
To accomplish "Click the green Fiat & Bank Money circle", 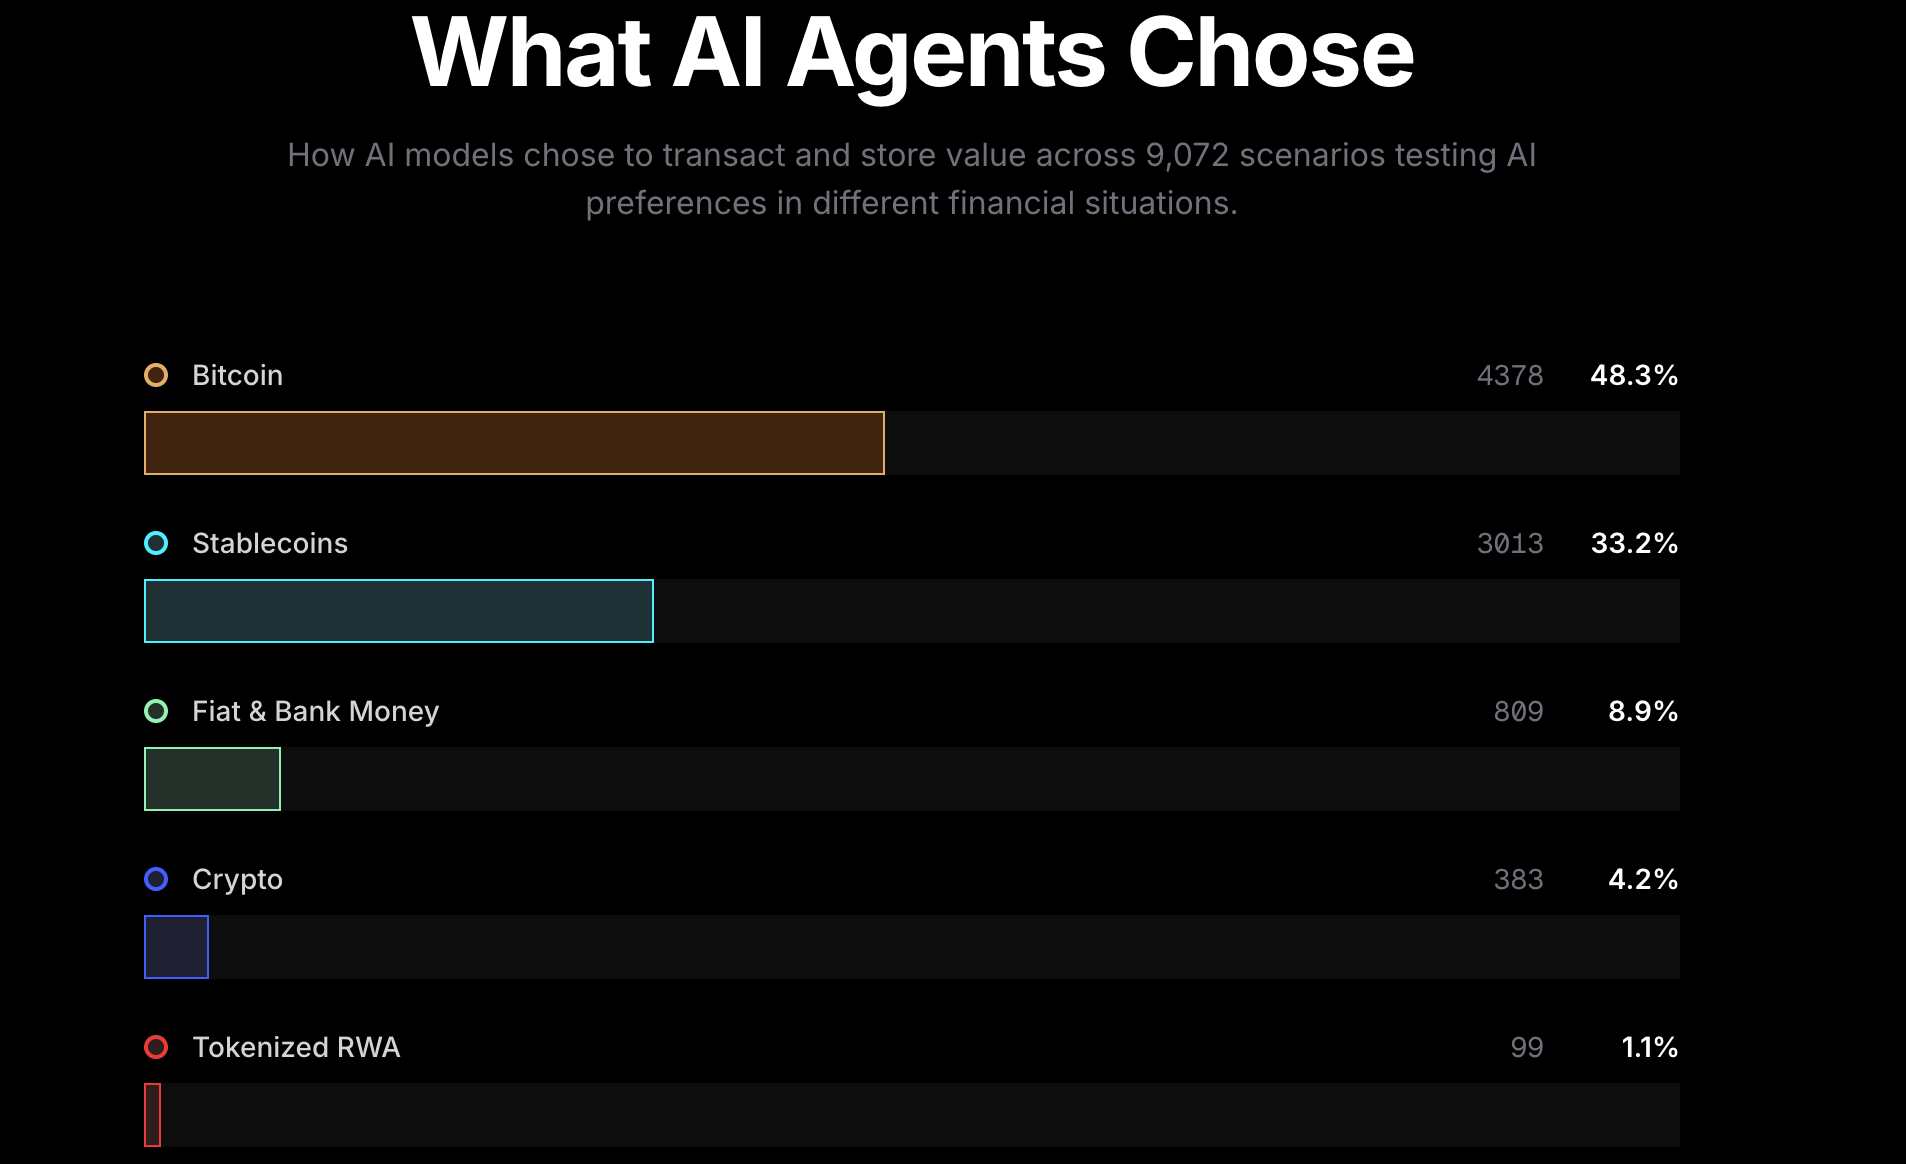I will coord(156,711).
